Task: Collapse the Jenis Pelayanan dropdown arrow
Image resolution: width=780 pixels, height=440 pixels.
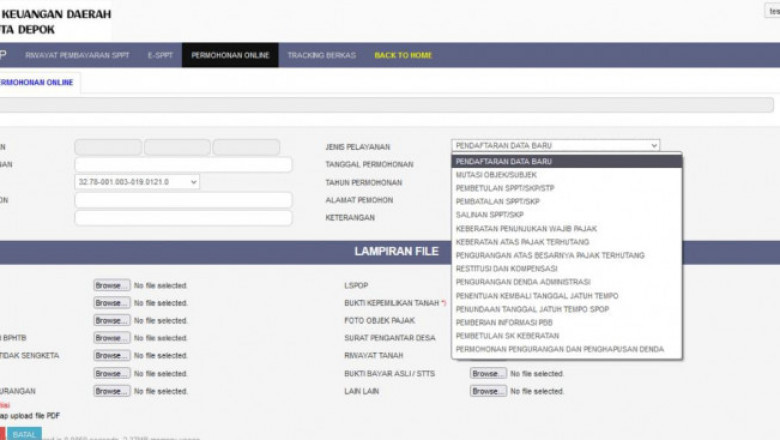Action: pos(654,146)
